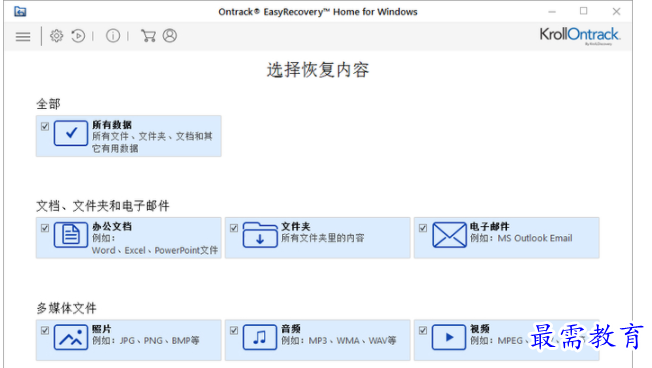Click the 多媒体文件 section heading

(x=66, y=308)
